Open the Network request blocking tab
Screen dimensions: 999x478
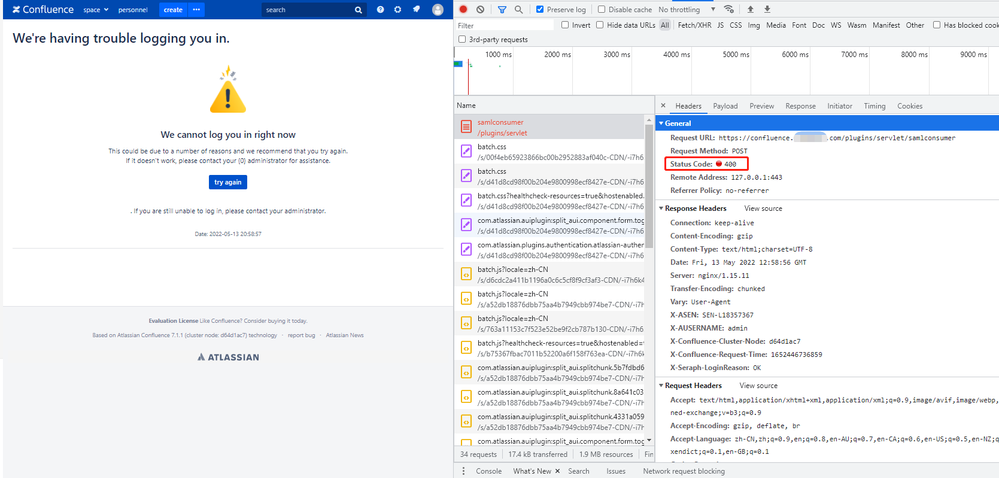(x=684, y=471)
